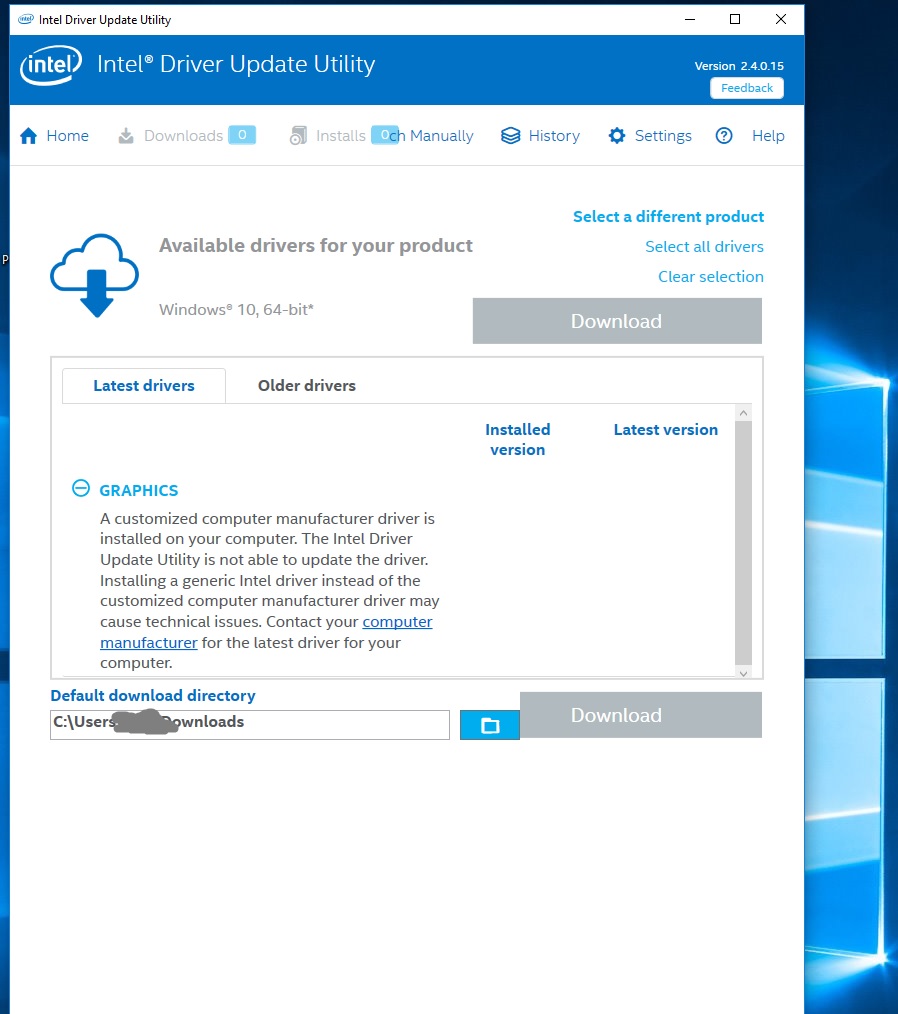Click Select all drivers link
The height and width of the screenshot is (1014, 898).
[704, 246]
